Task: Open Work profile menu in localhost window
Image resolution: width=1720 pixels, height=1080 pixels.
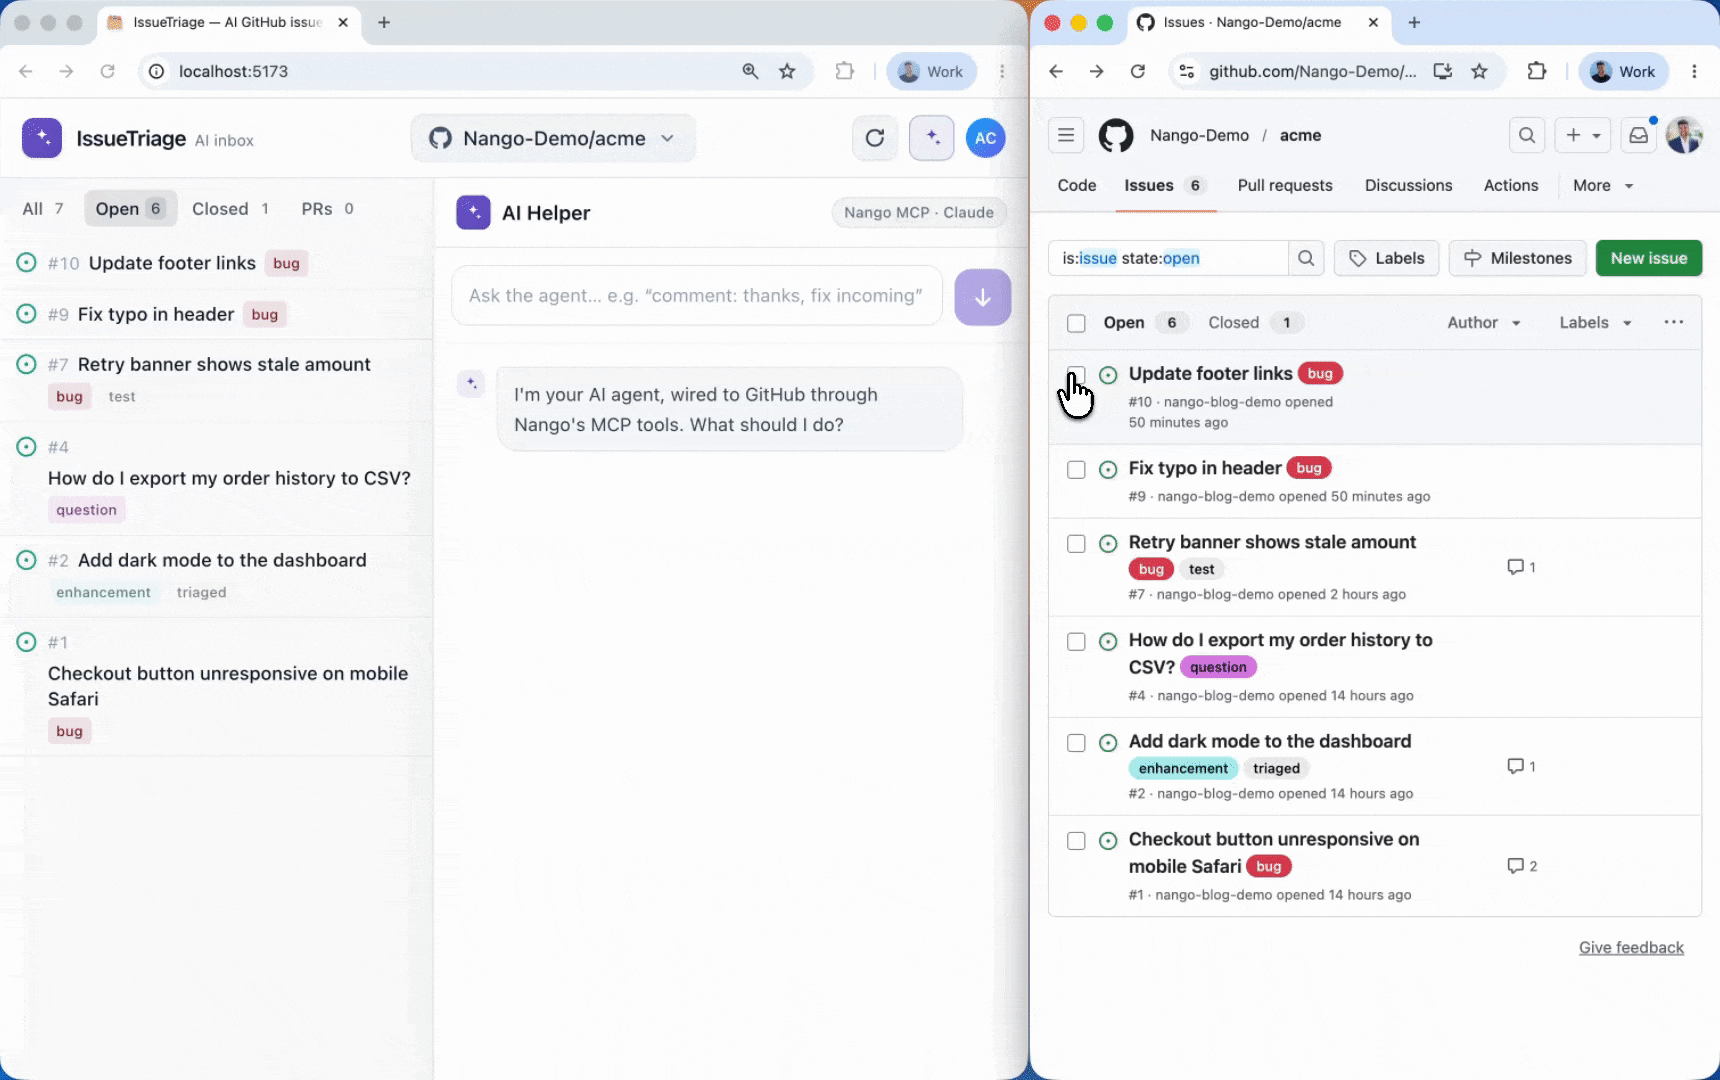Action: 931,71
